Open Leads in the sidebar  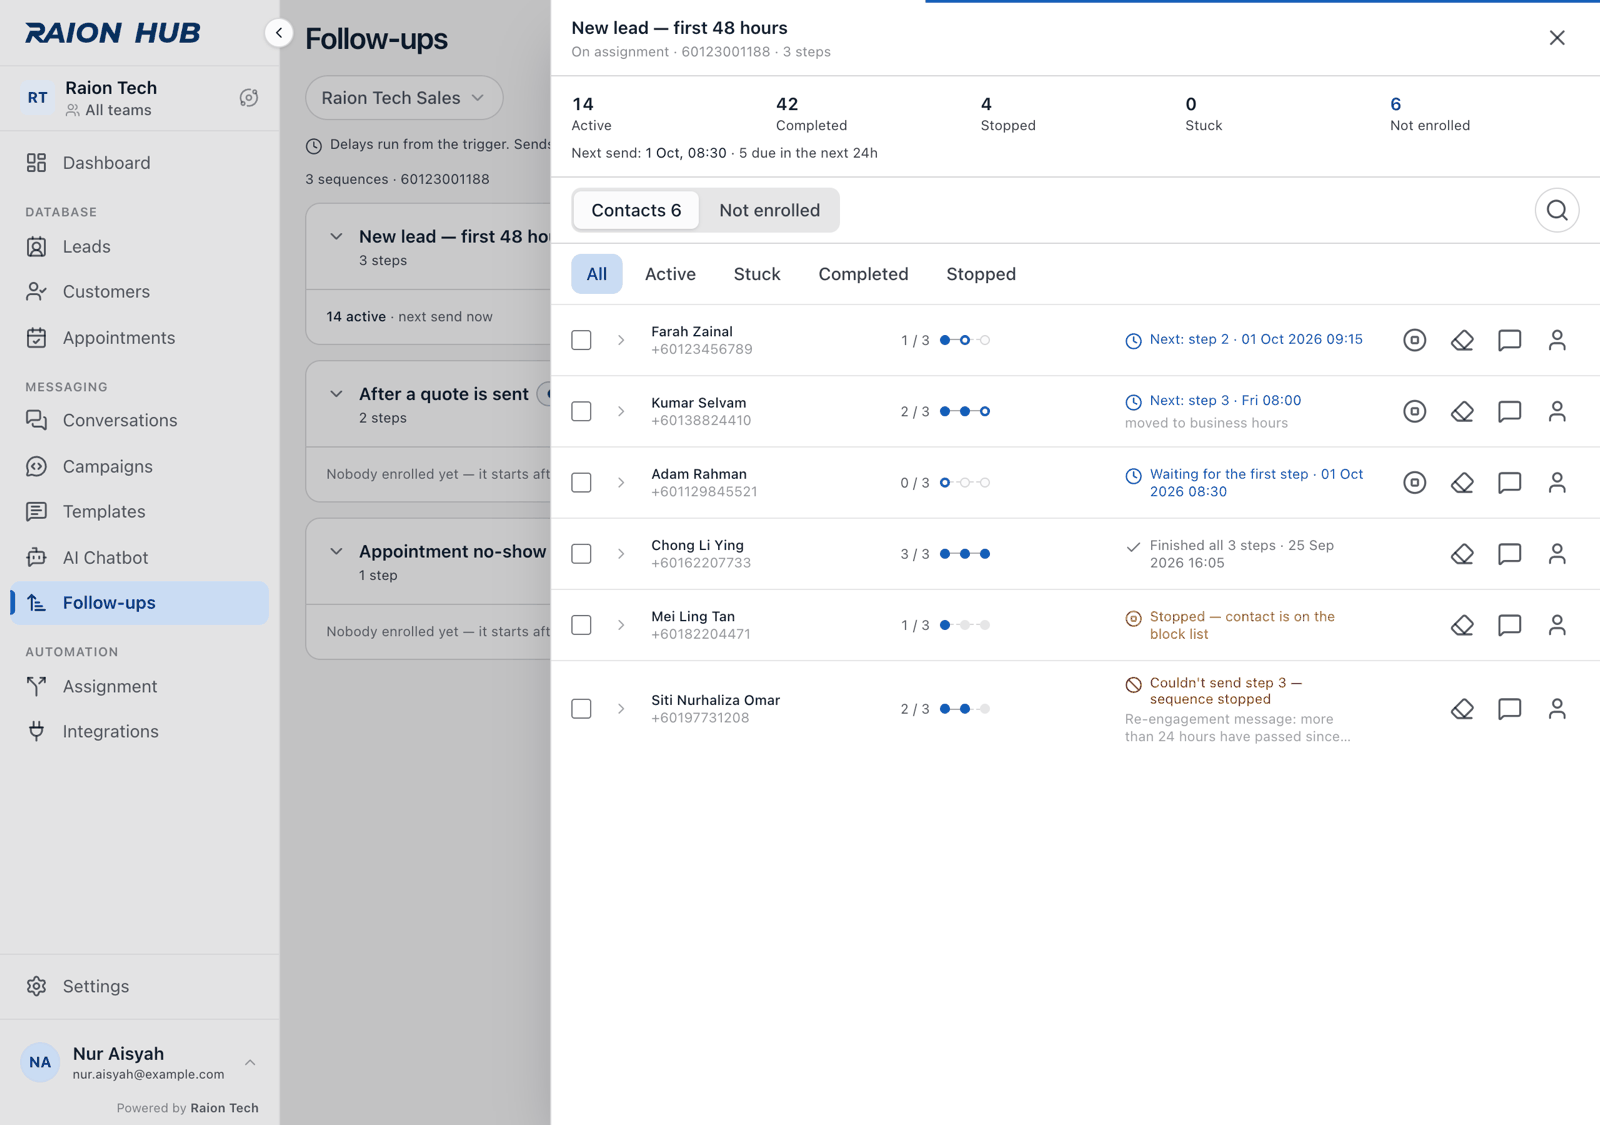point(139,247)
